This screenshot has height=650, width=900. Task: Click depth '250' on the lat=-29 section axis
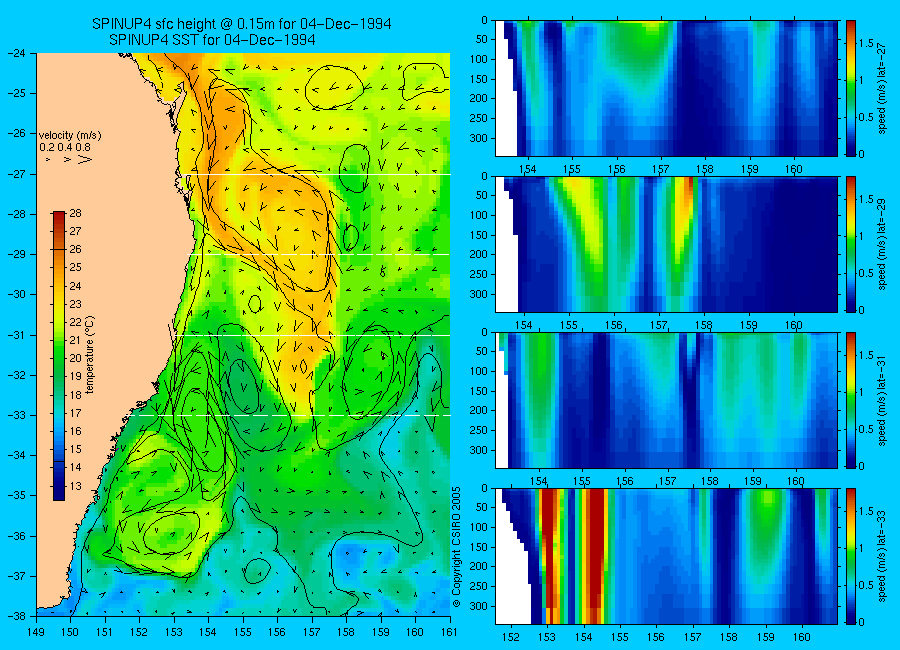click(479, 274)
